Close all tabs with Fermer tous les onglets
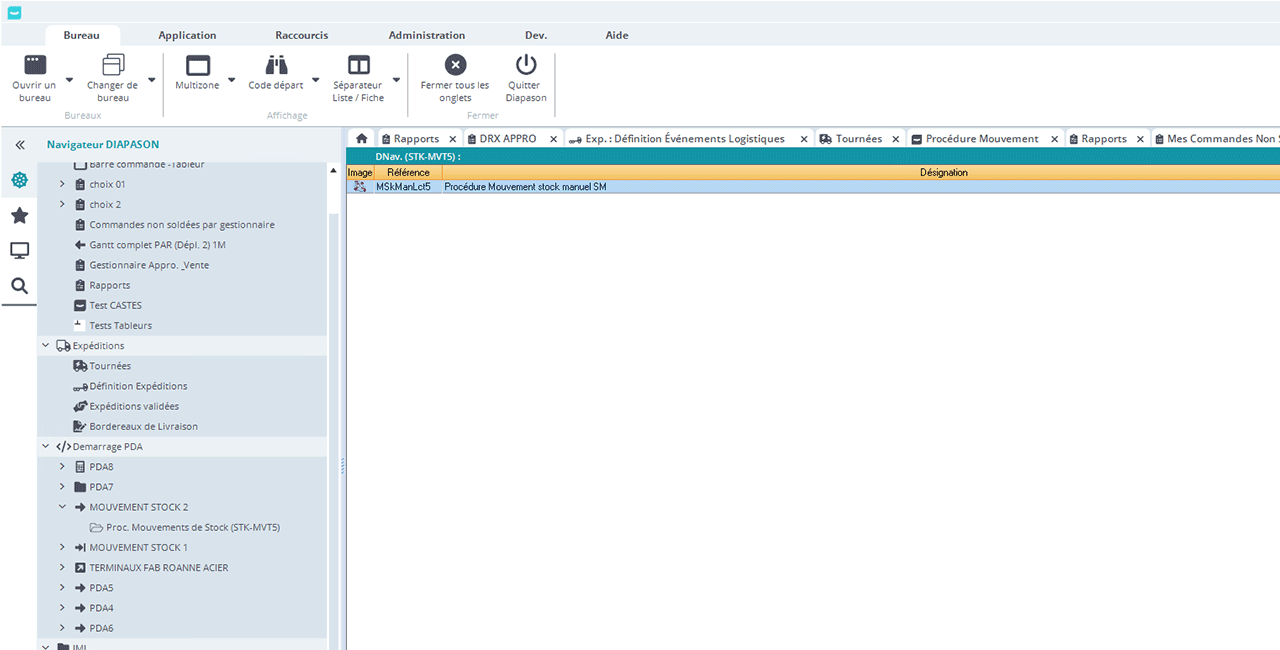The width and height of the screenshot is (1280, 650). 455,65
